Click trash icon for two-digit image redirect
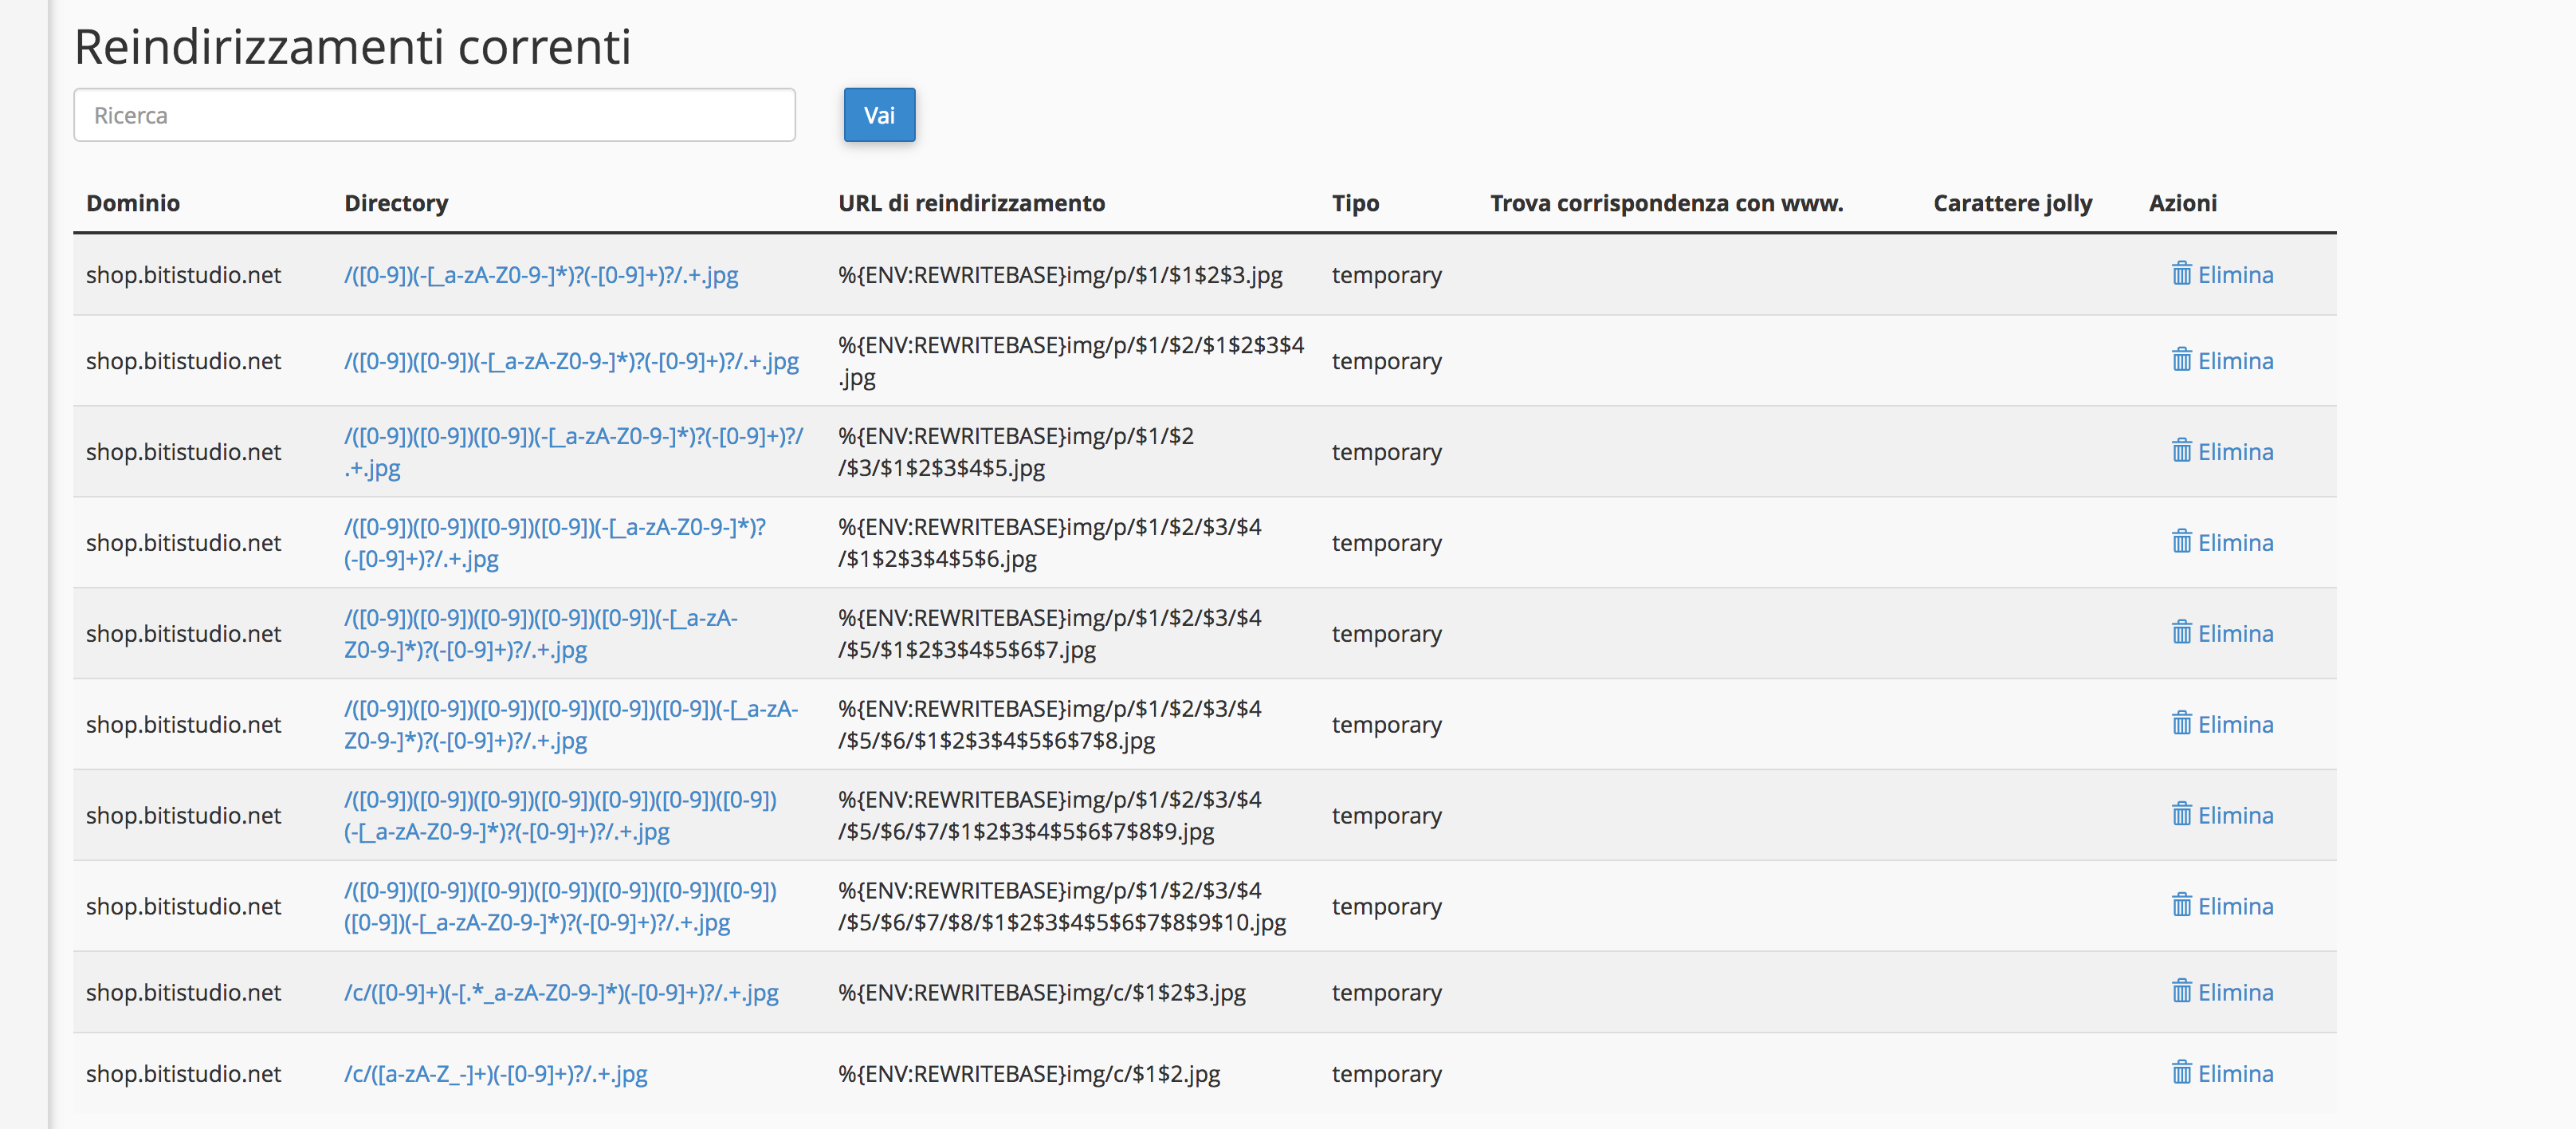The width and height of the screenshot is (2576, 1129). pyautogui.click(x=2181, y=359)
